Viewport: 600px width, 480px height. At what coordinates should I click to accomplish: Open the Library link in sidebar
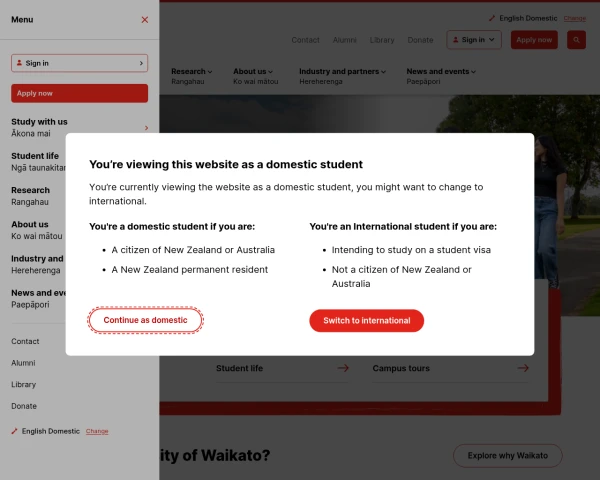click(x=23, y=384)
